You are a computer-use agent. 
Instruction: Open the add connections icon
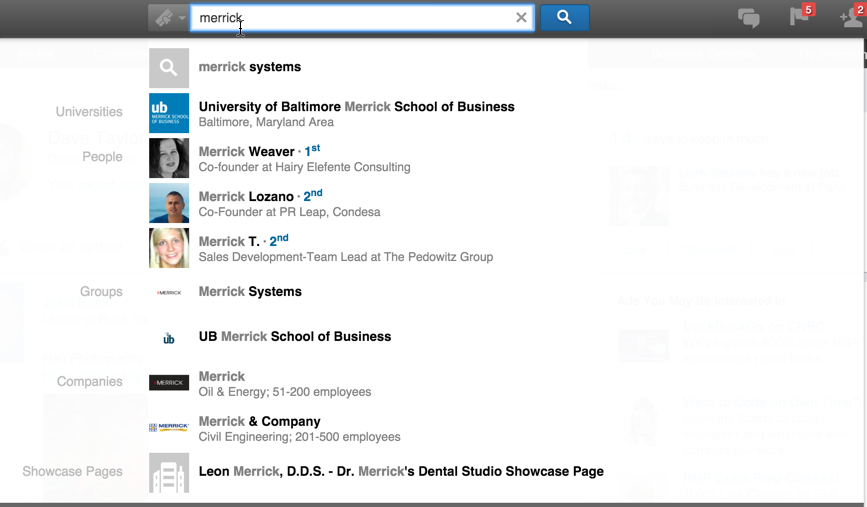point(849,17)
